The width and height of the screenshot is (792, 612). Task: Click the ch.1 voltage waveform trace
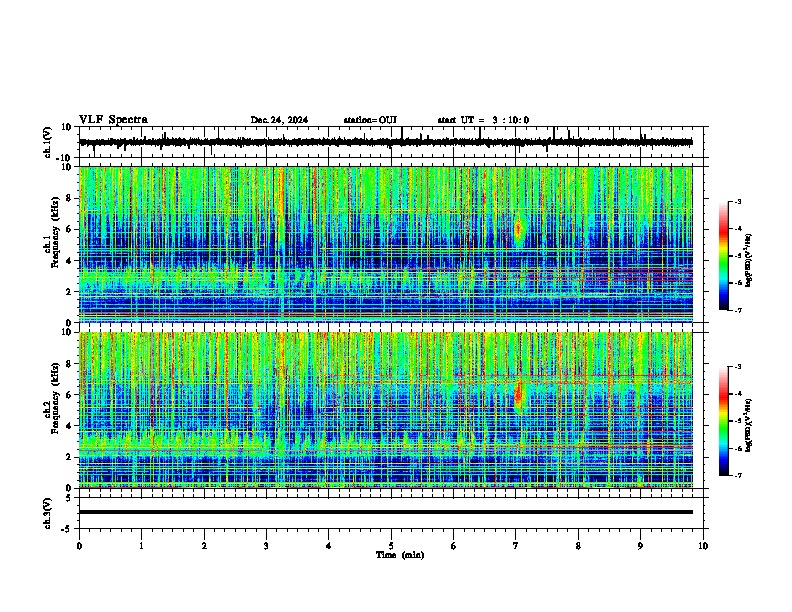tap(386, 142)
